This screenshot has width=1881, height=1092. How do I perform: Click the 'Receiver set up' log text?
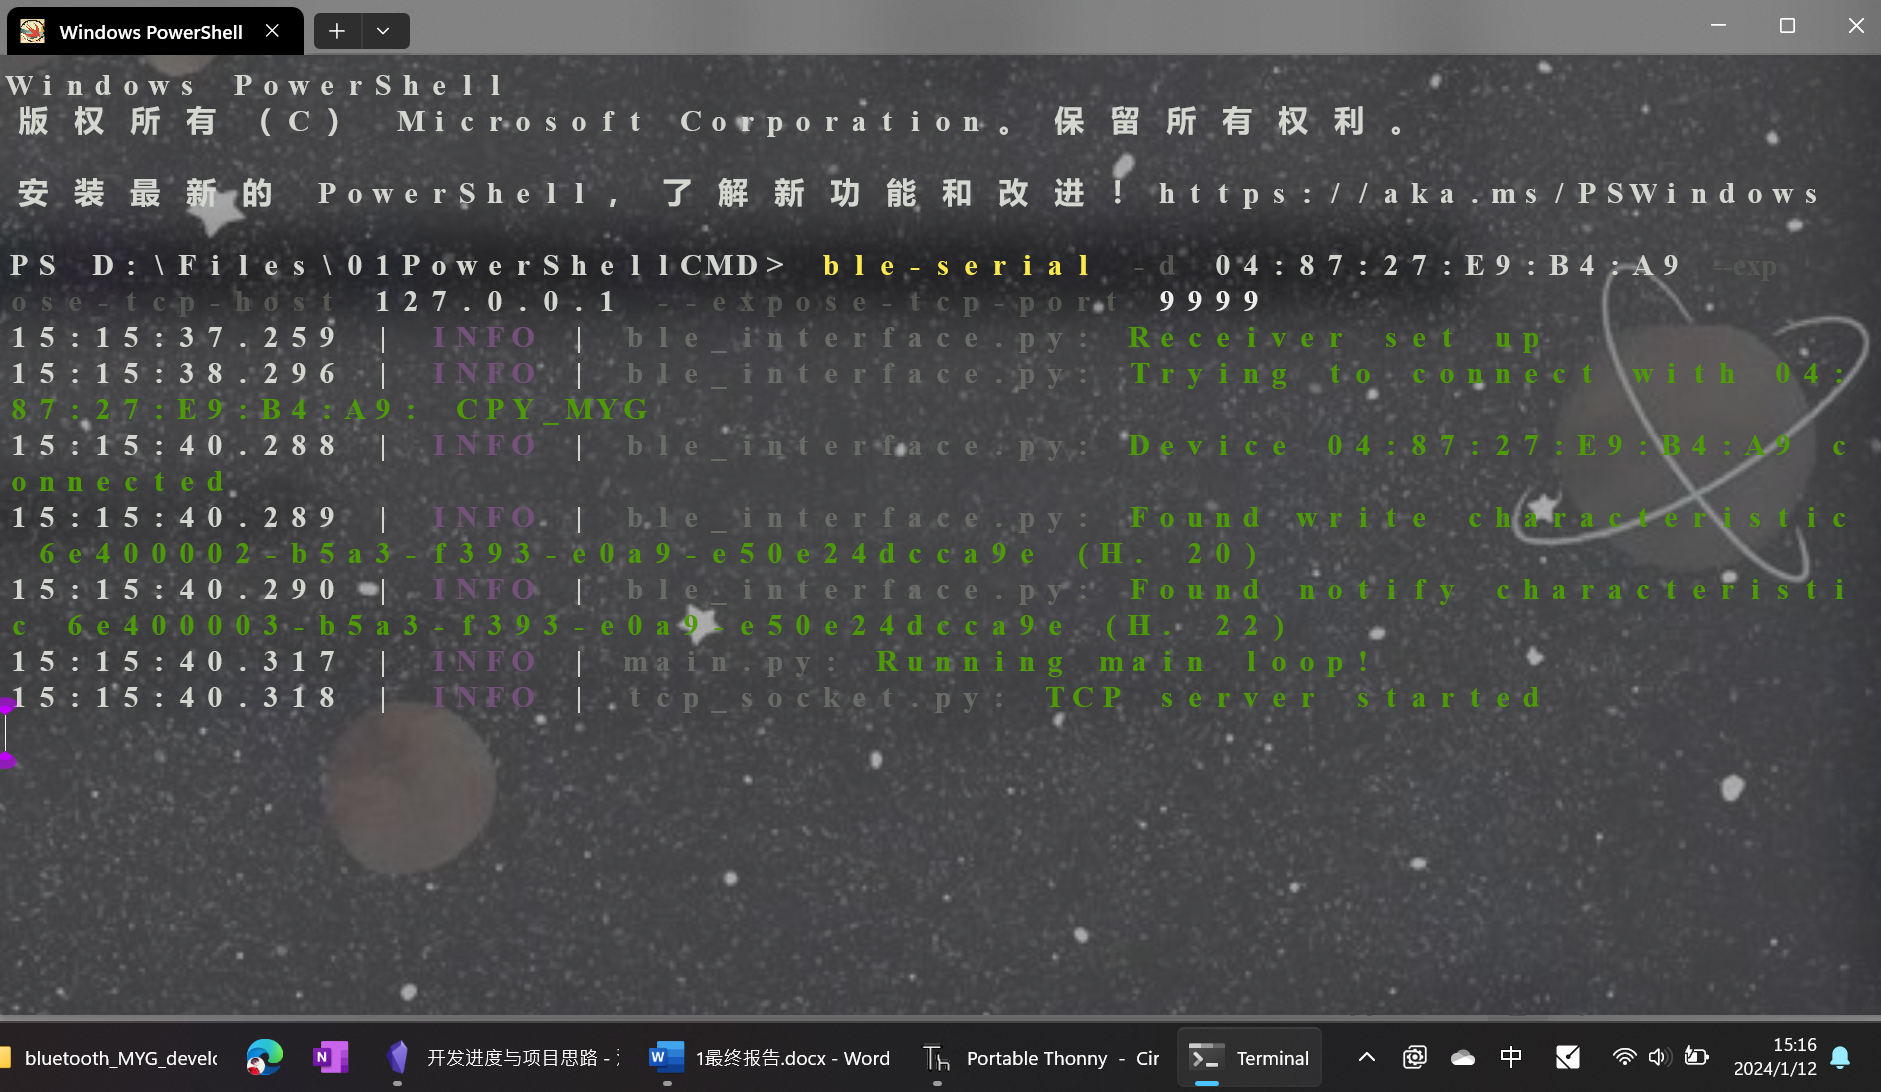click(x=1335, y=338)
